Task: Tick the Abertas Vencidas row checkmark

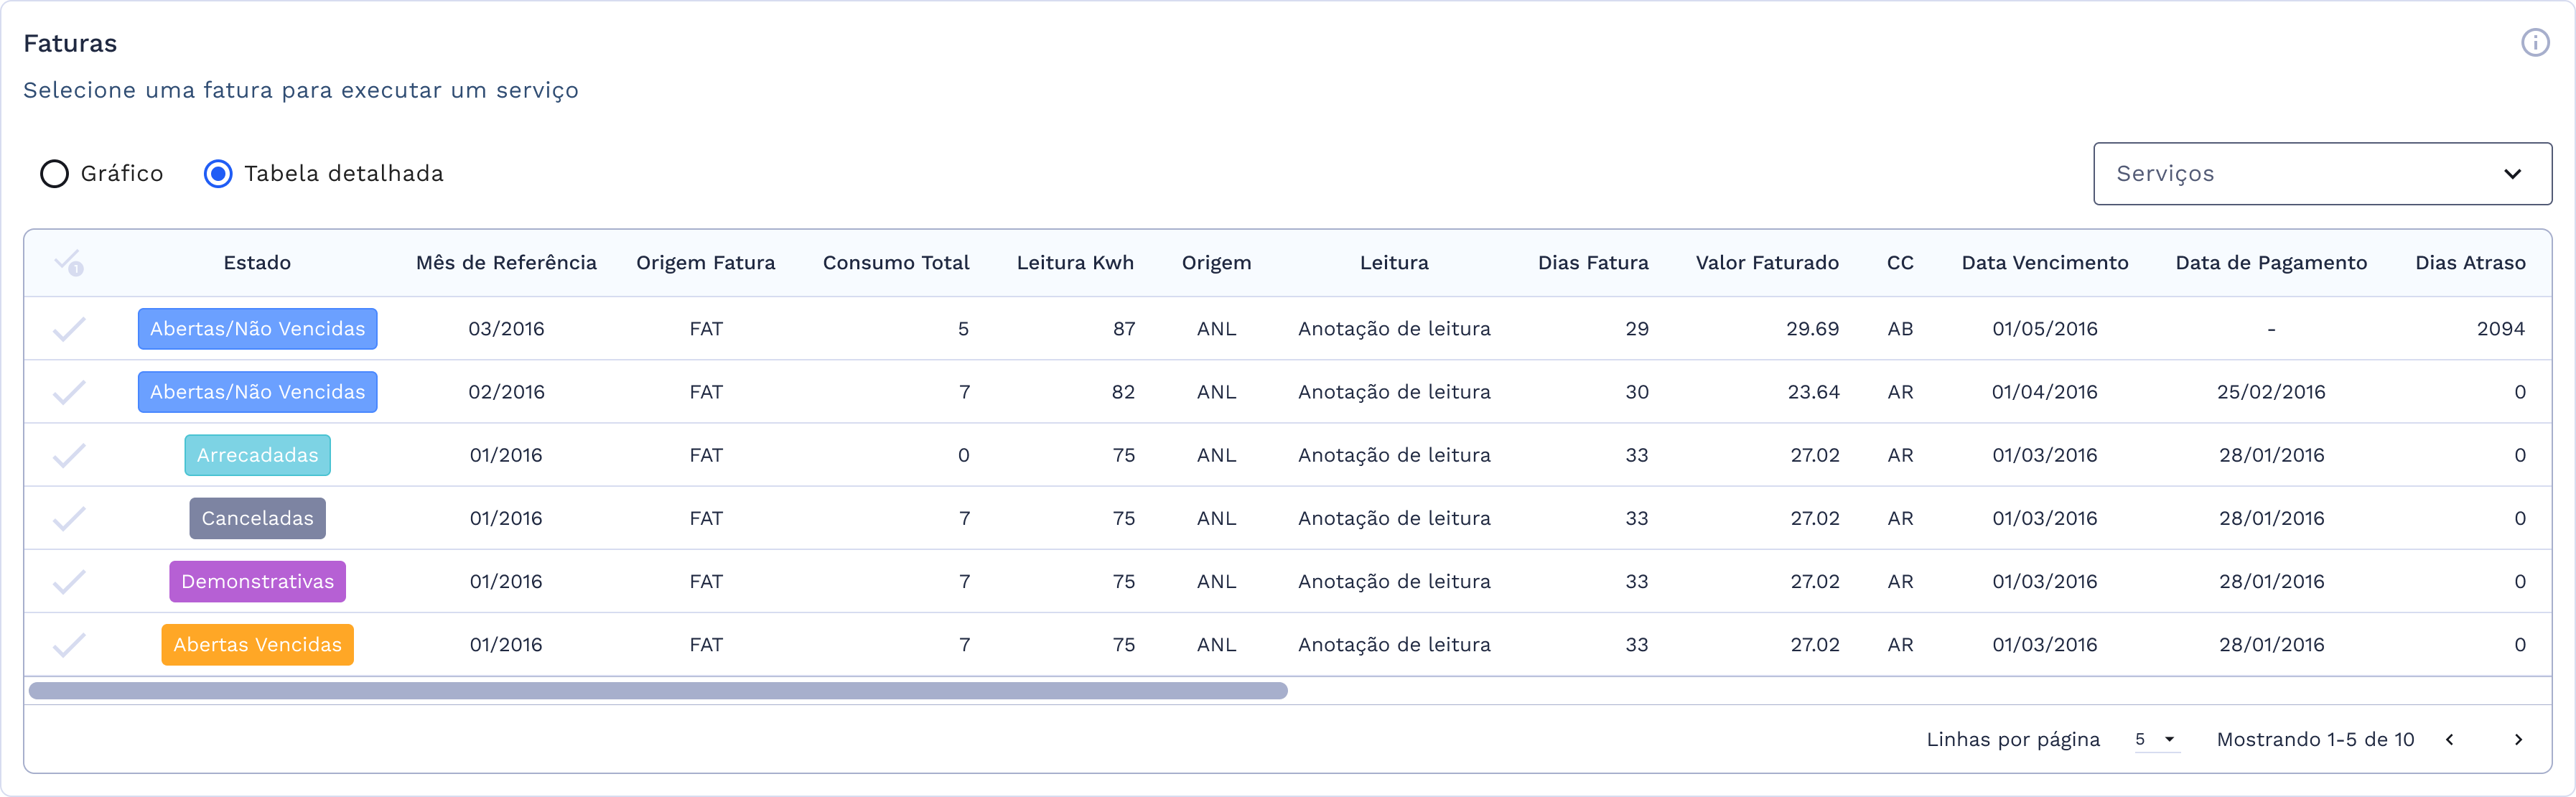Action: click(69, 645)
